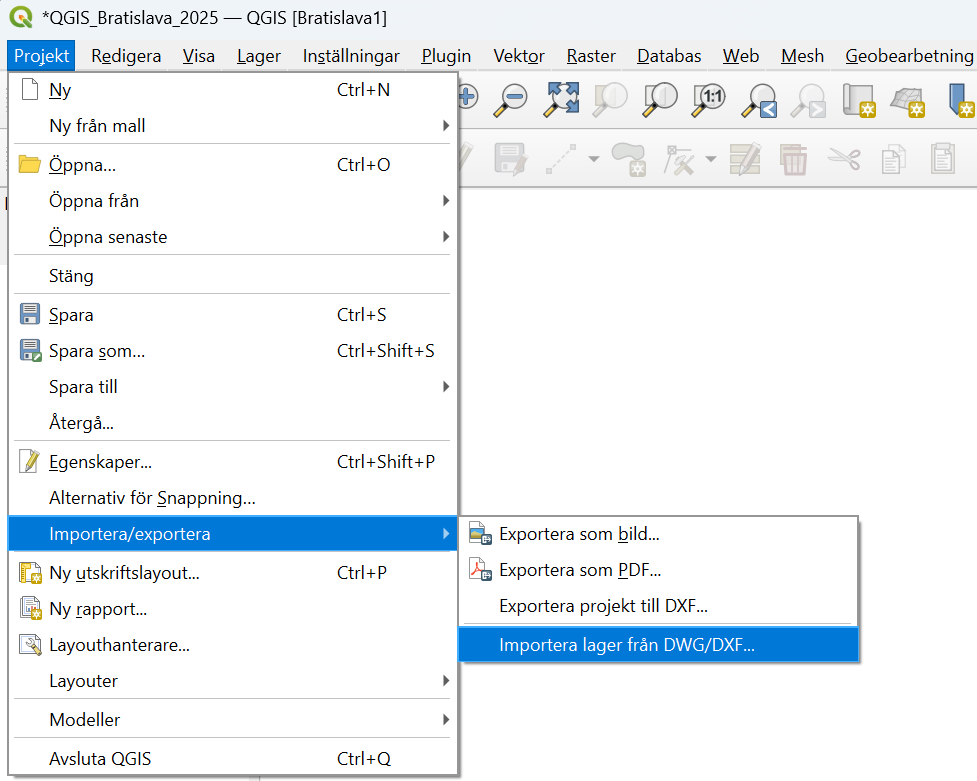Expand Ny från mall submenu
The height and width of the screenshot is (781, 977).
tap(446, 125)
